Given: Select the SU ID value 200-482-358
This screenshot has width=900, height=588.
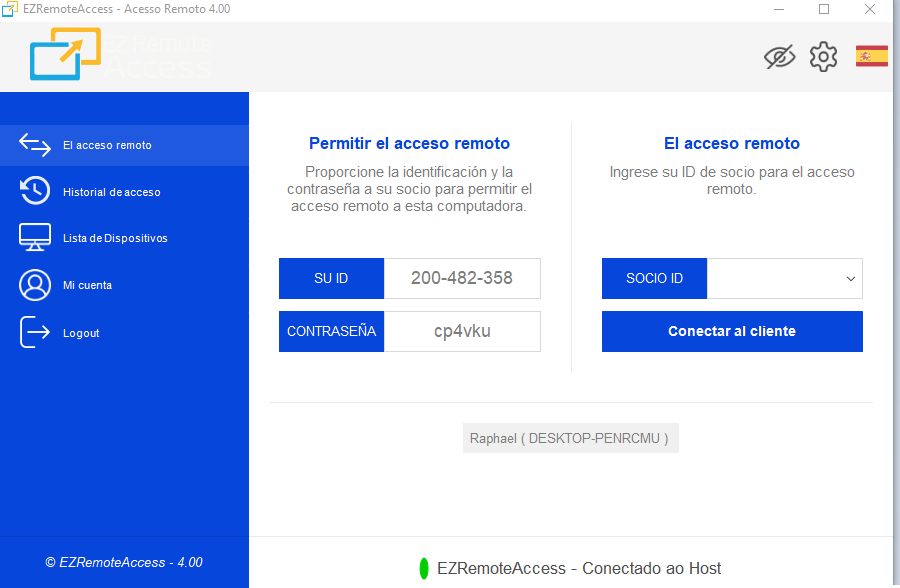Looking at the screenshot, I should point(462,278).
